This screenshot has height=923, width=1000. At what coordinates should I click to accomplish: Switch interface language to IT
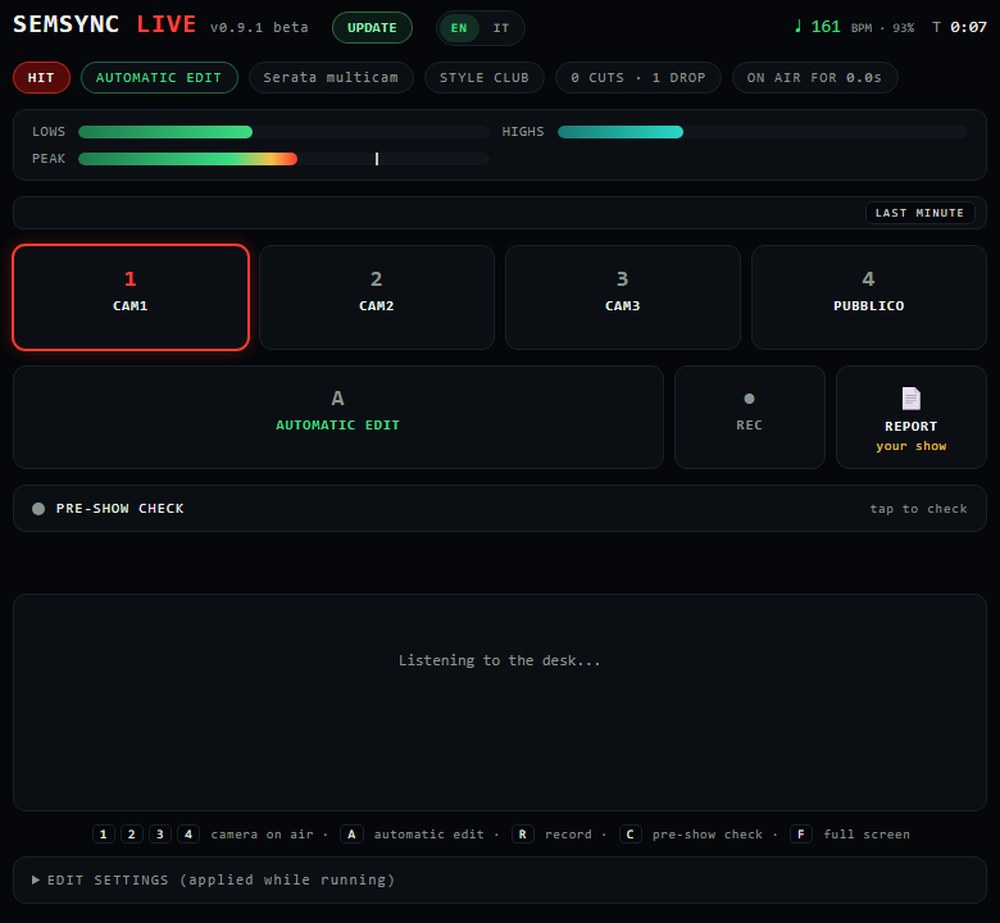point(501,28)
